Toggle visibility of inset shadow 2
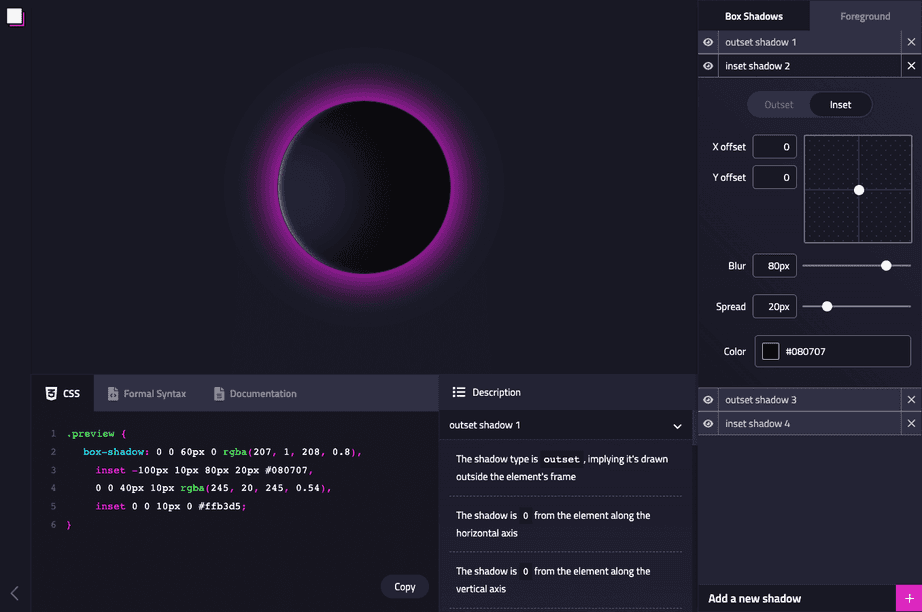 click(708, 66)
